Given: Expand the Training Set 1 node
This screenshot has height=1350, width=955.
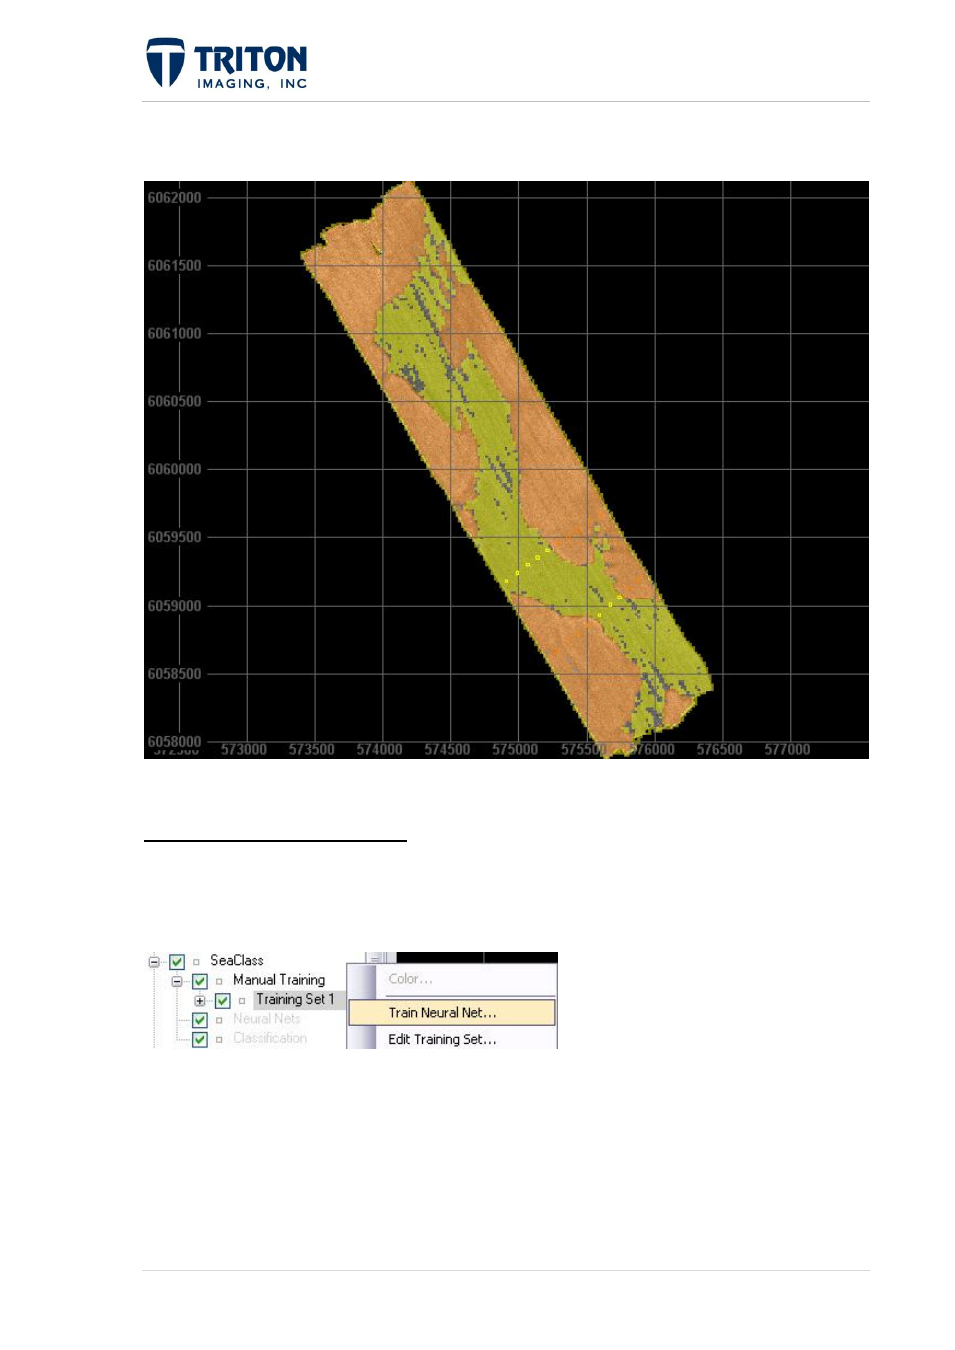Looking at the screenshot, I should pos(200,1000).
